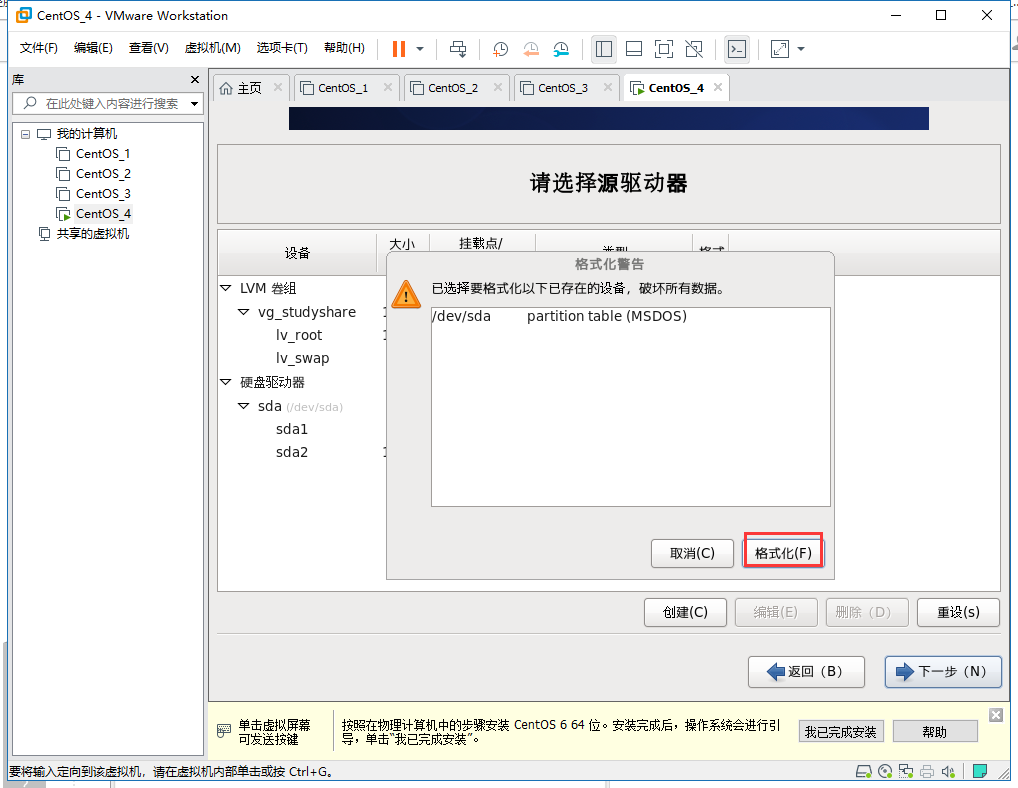The height and width of the screenshot is (788, 1018).
Task: Pause the running virtual machine
Action: (399, 49)
